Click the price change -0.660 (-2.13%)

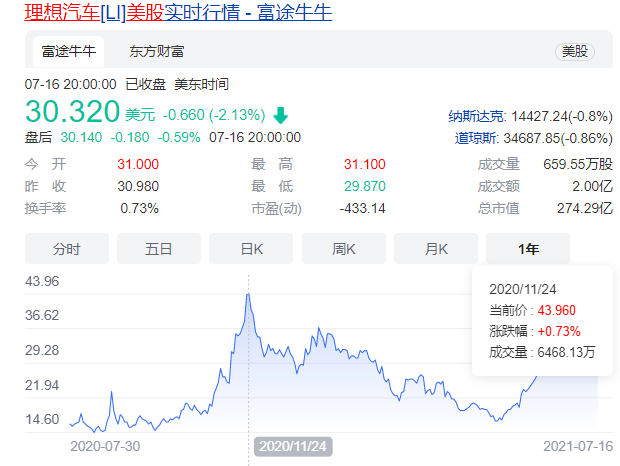[x=214, y=115]
